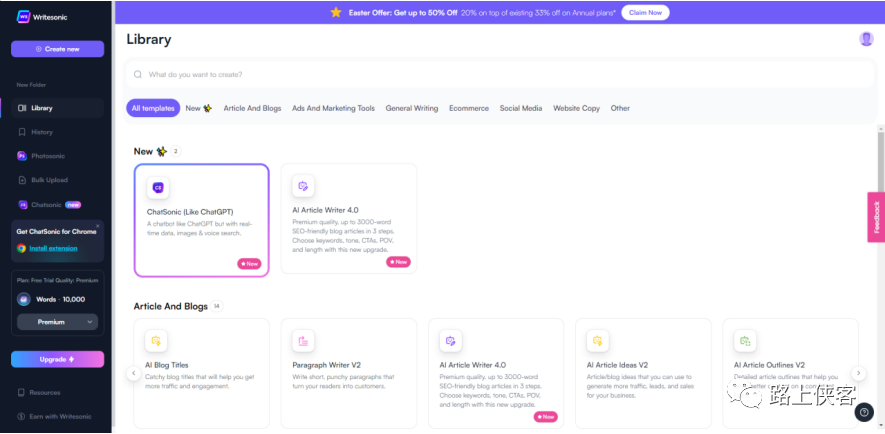Open the Paragraph Writer V2 card title
The width and height of the screenshot is (885, 434).
(x=326, y=365)
